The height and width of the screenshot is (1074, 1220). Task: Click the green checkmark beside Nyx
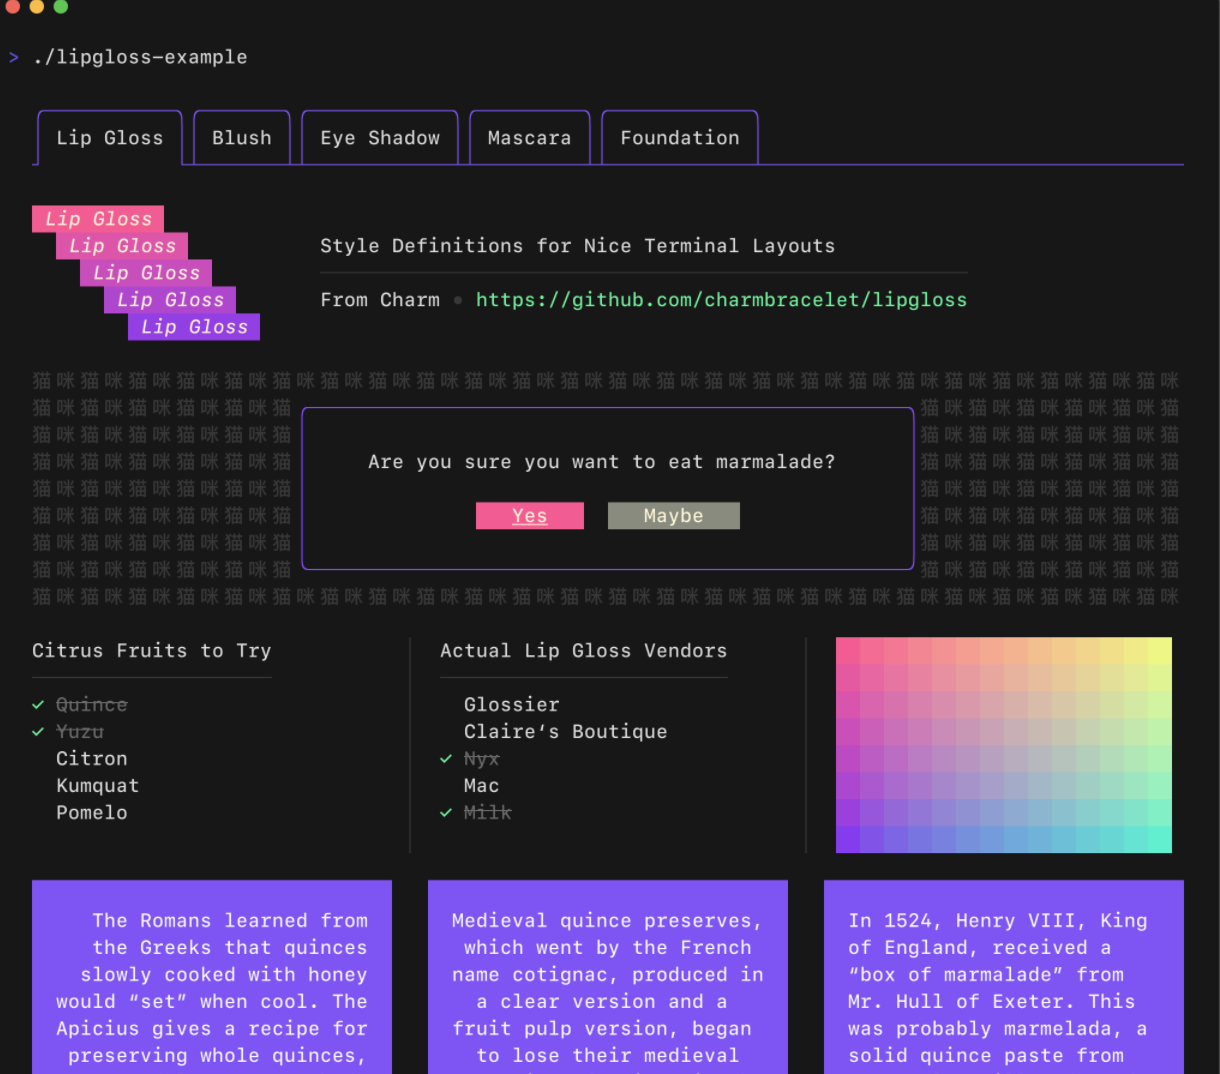tap(446, 759)
